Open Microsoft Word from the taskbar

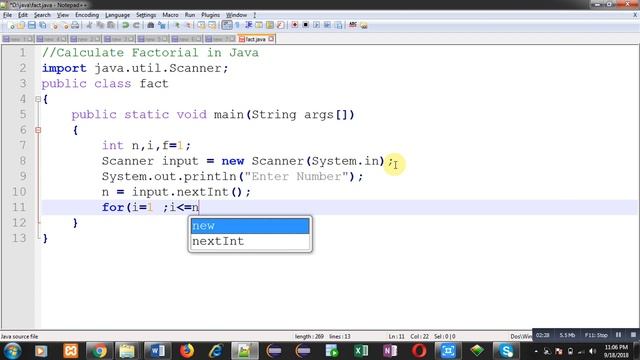coord(157,351)
